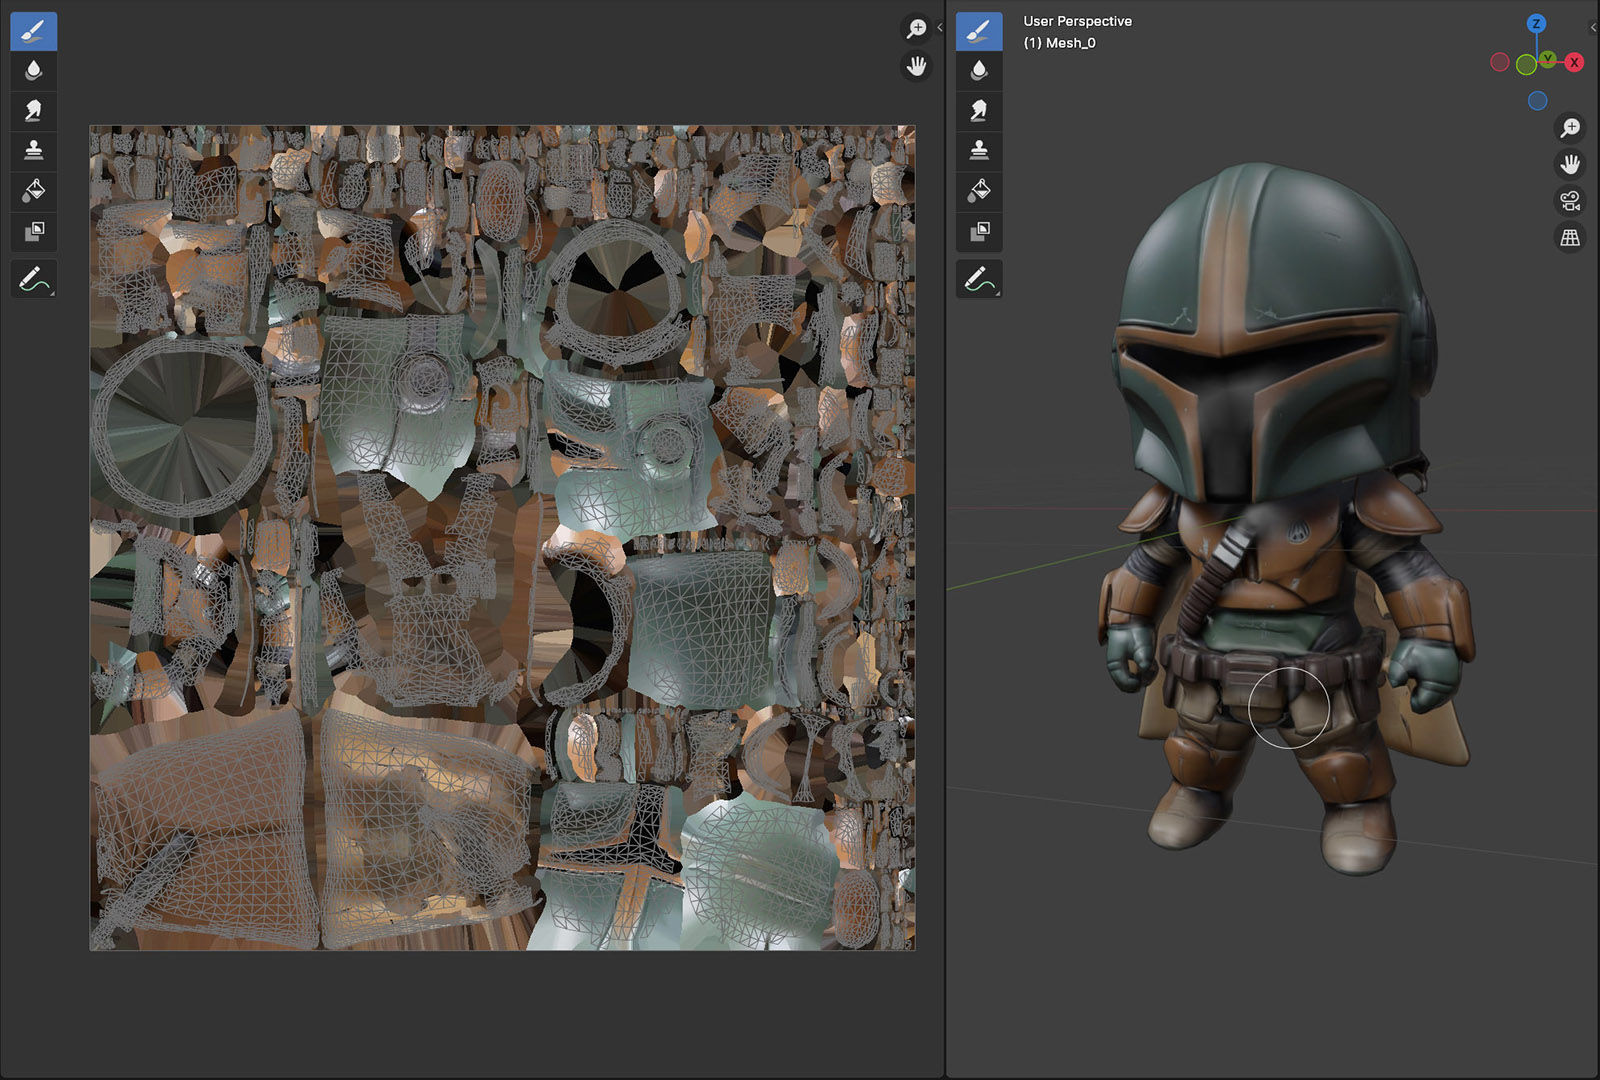1600x1080 pixels.
Task: Click the negative X red circle on the gizmo
Action: [1499, 62]
